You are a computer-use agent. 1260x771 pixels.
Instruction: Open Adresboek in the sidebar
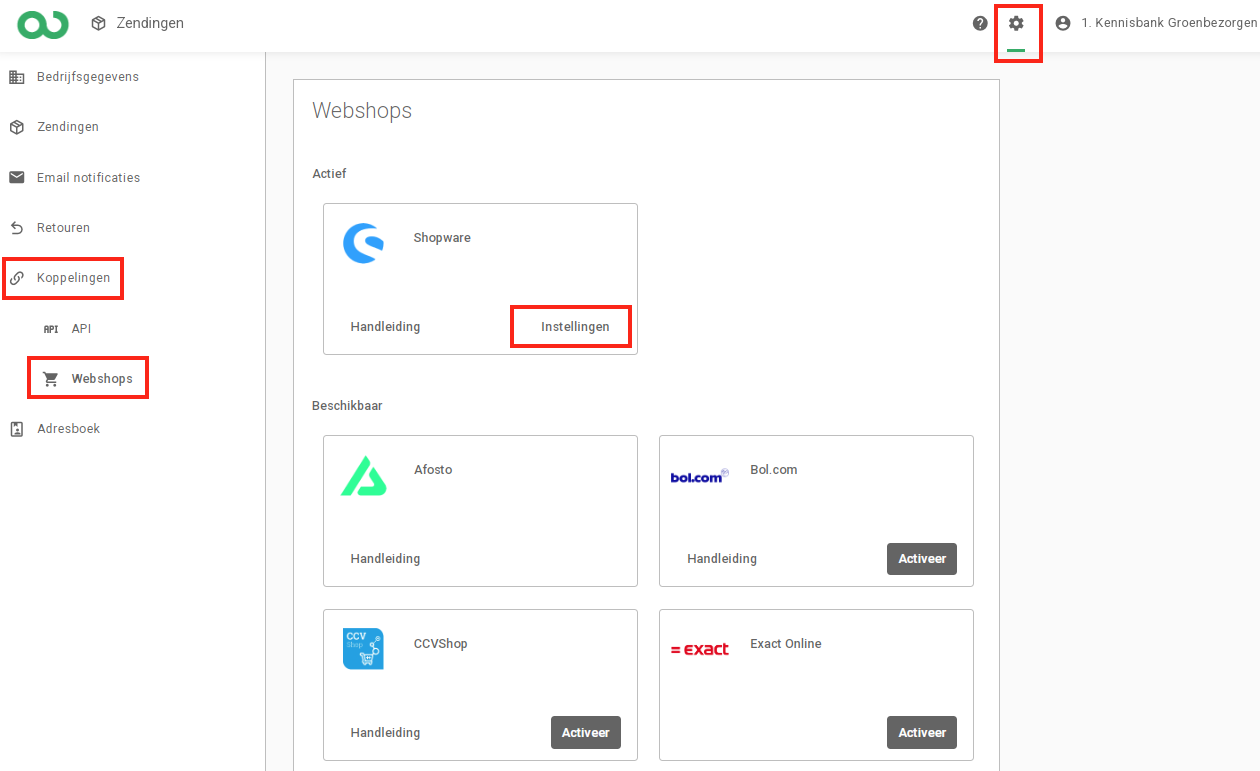coord(68,429)
